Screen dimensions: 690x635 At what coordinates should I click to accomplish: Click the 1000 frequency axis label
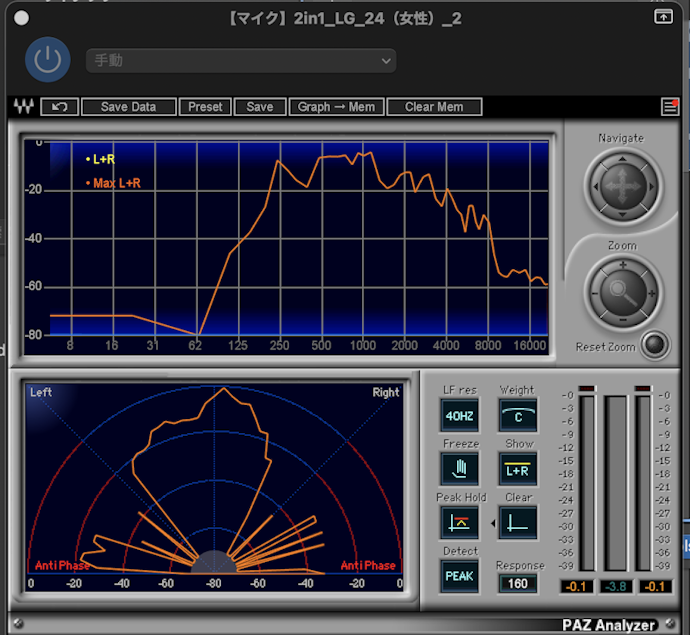coord(363,345)
